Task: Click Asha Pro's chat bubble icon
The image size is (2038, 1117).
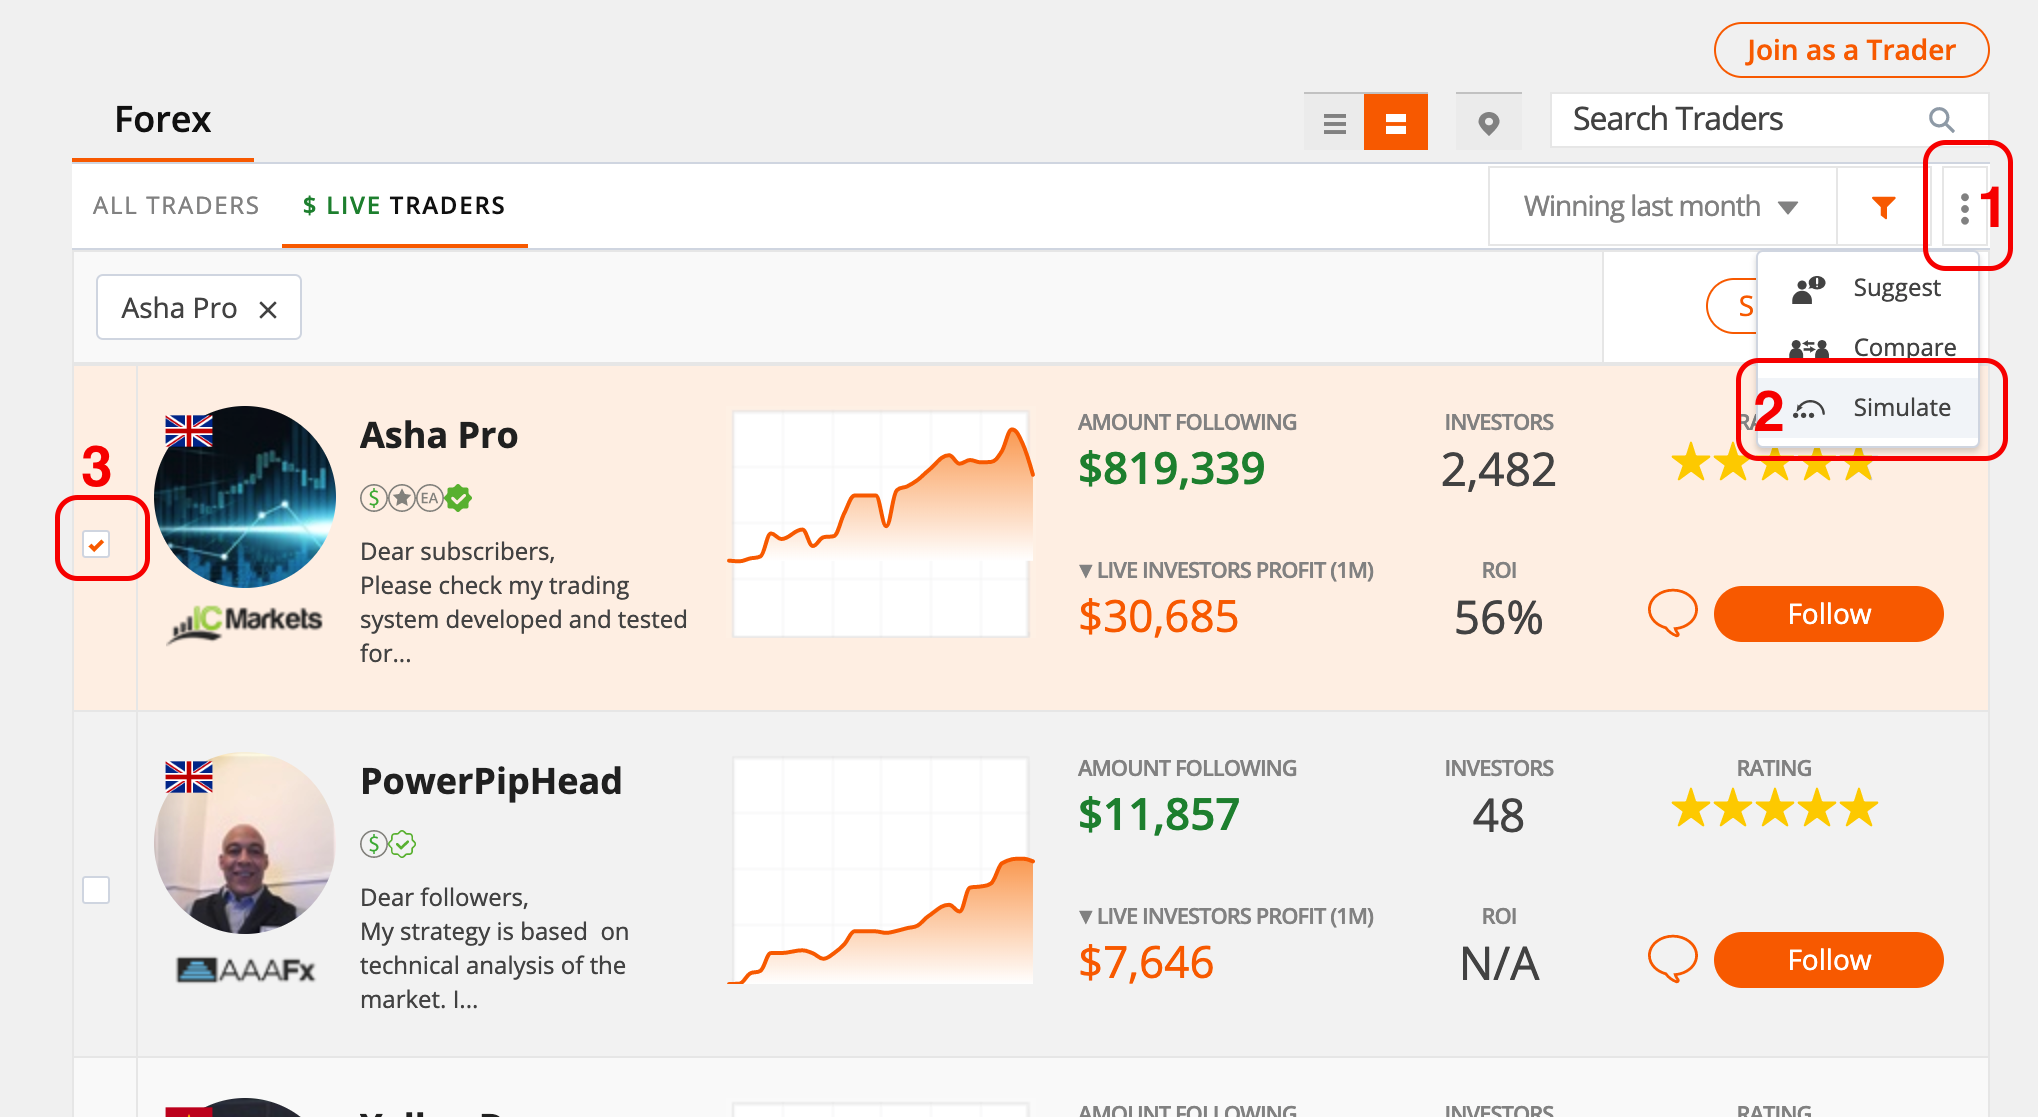Action: click(1673, 613)
